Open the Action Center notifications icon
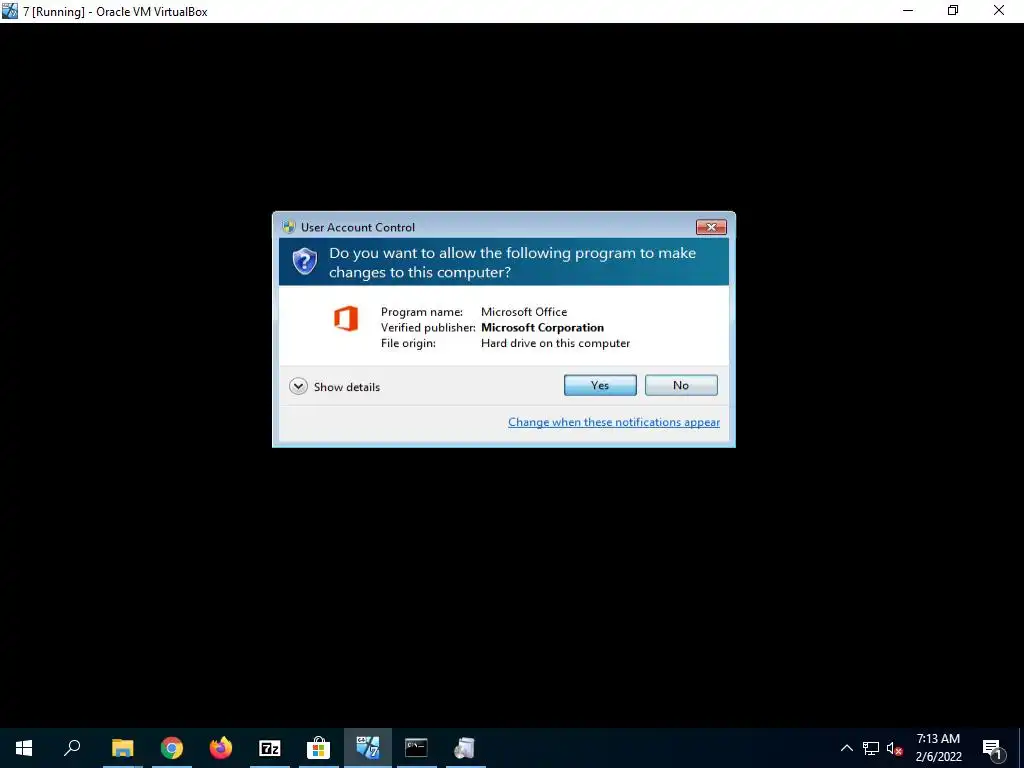Screen dimensions: 1024x768 click(x=993, y=748)
